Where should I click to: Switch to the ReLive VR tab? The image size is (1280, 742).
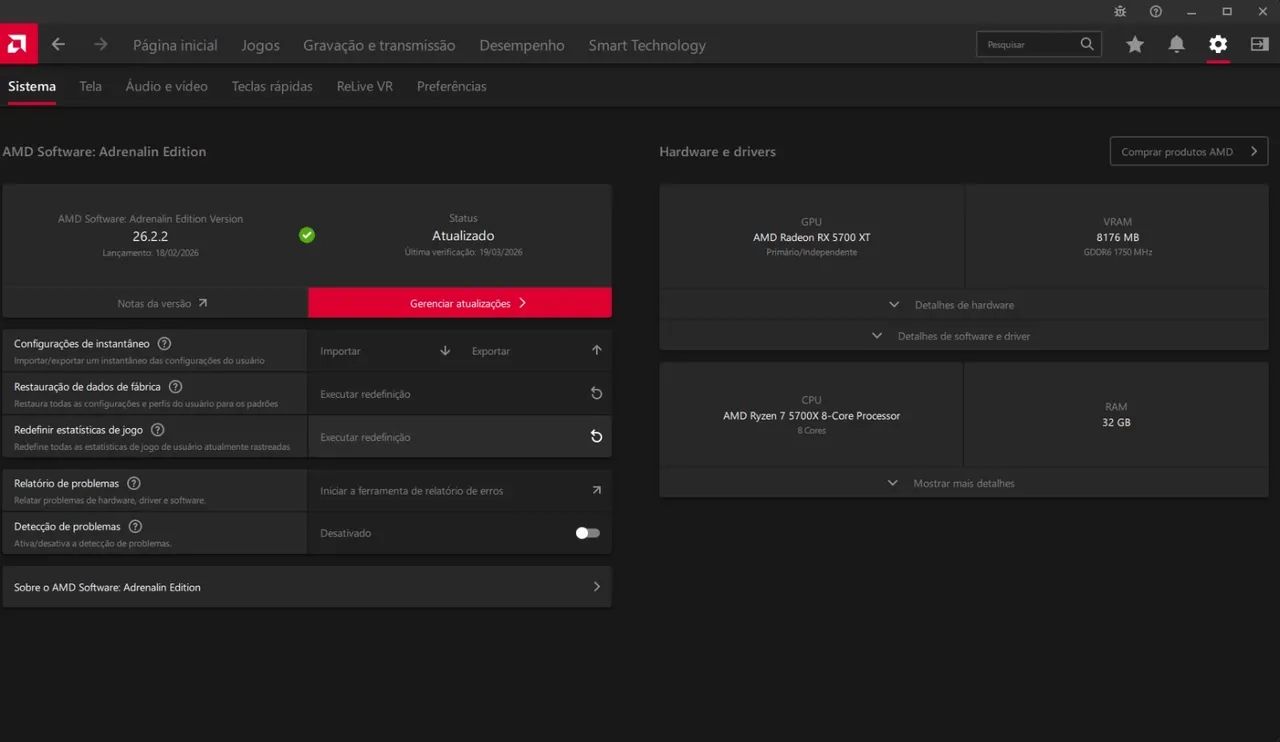point(365,87)
